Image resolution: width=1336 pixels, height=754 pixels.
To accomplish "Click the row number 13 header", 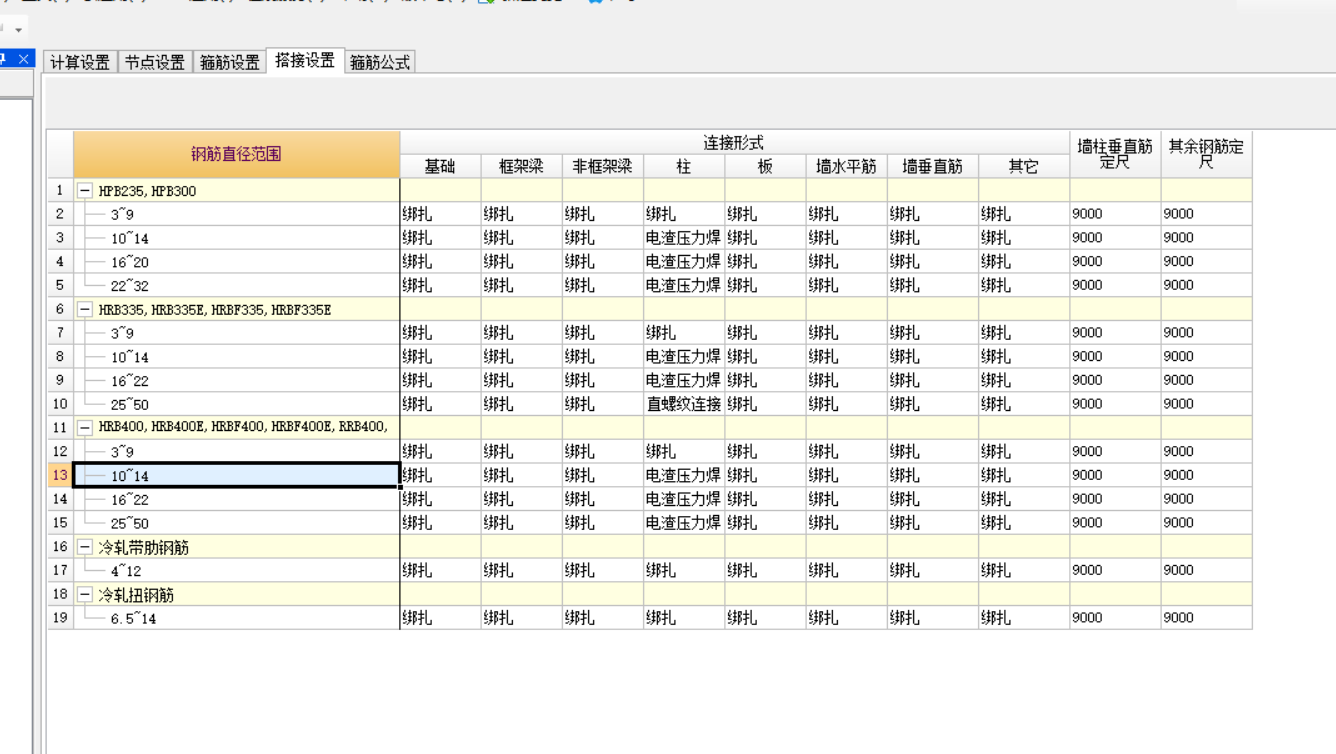I will tap(60, 475).
